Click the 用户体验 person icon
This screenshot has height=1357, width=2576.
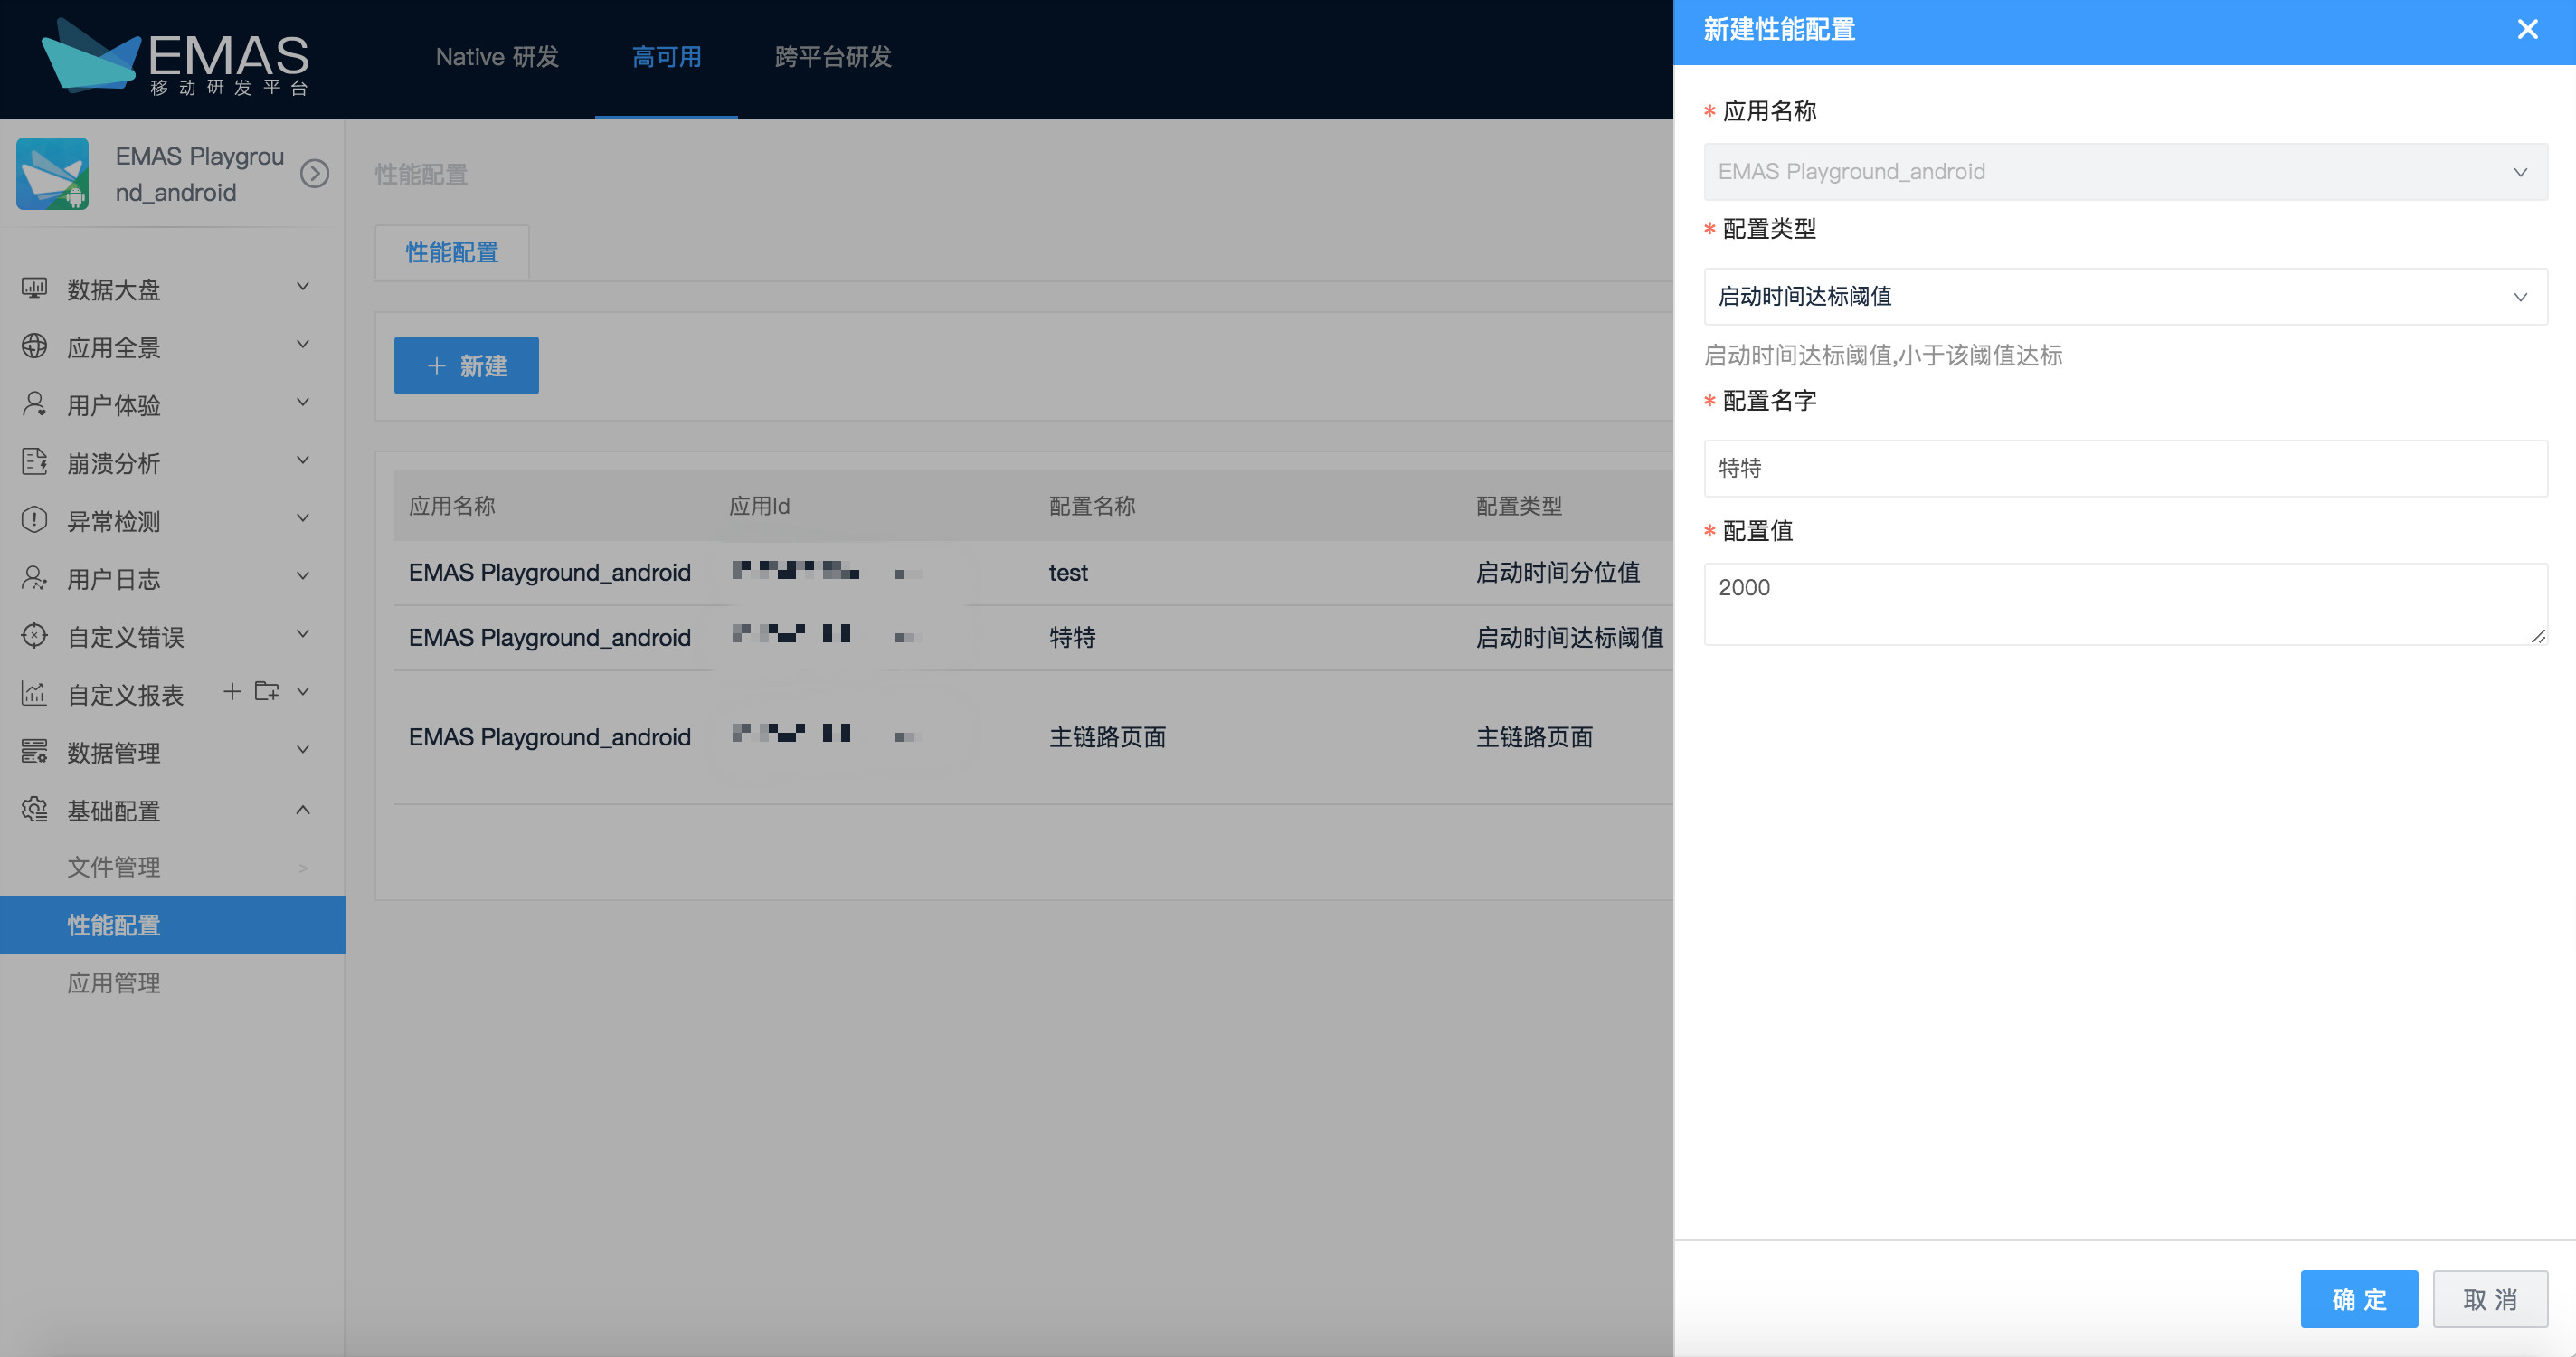point(34,404)
